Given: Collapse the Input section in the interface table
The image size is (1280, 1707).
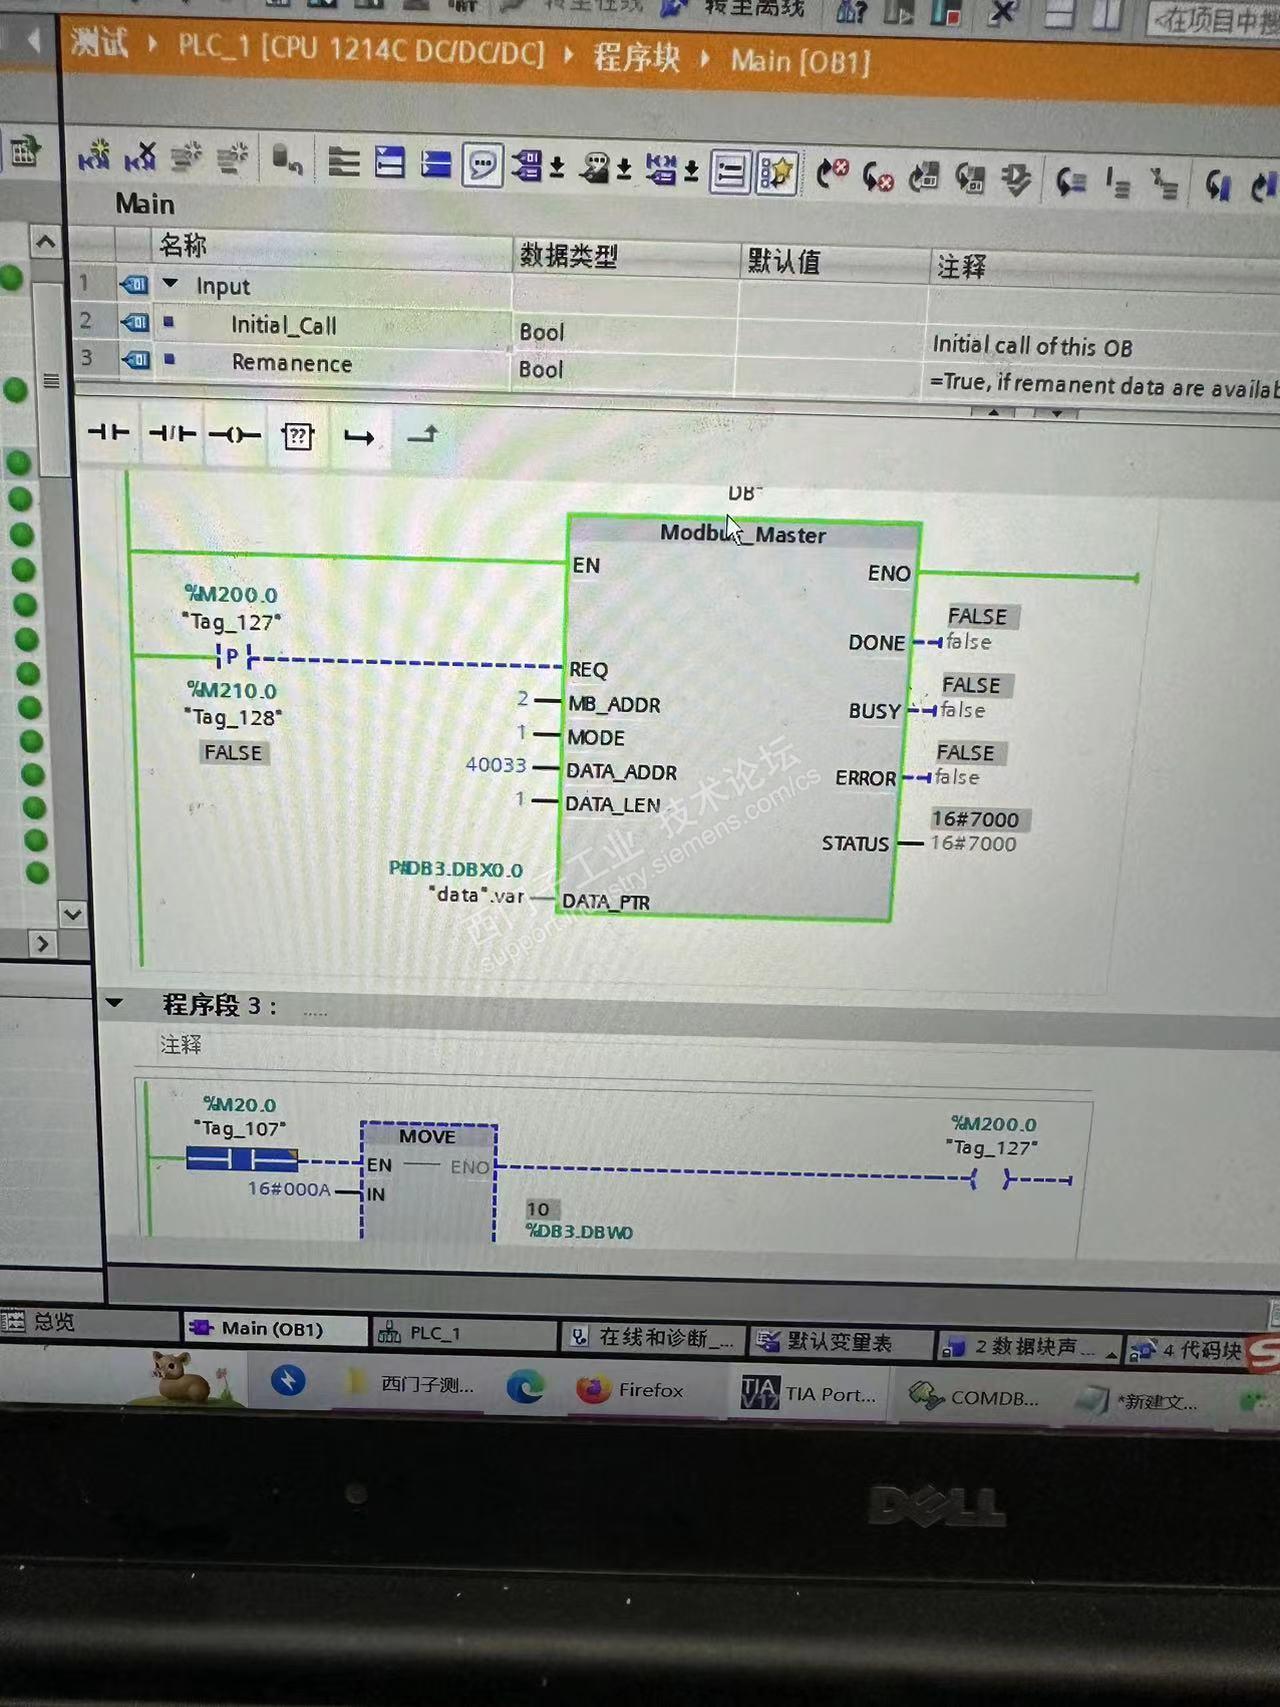Looking at the screenshot, I should click(x=170, y=284).
